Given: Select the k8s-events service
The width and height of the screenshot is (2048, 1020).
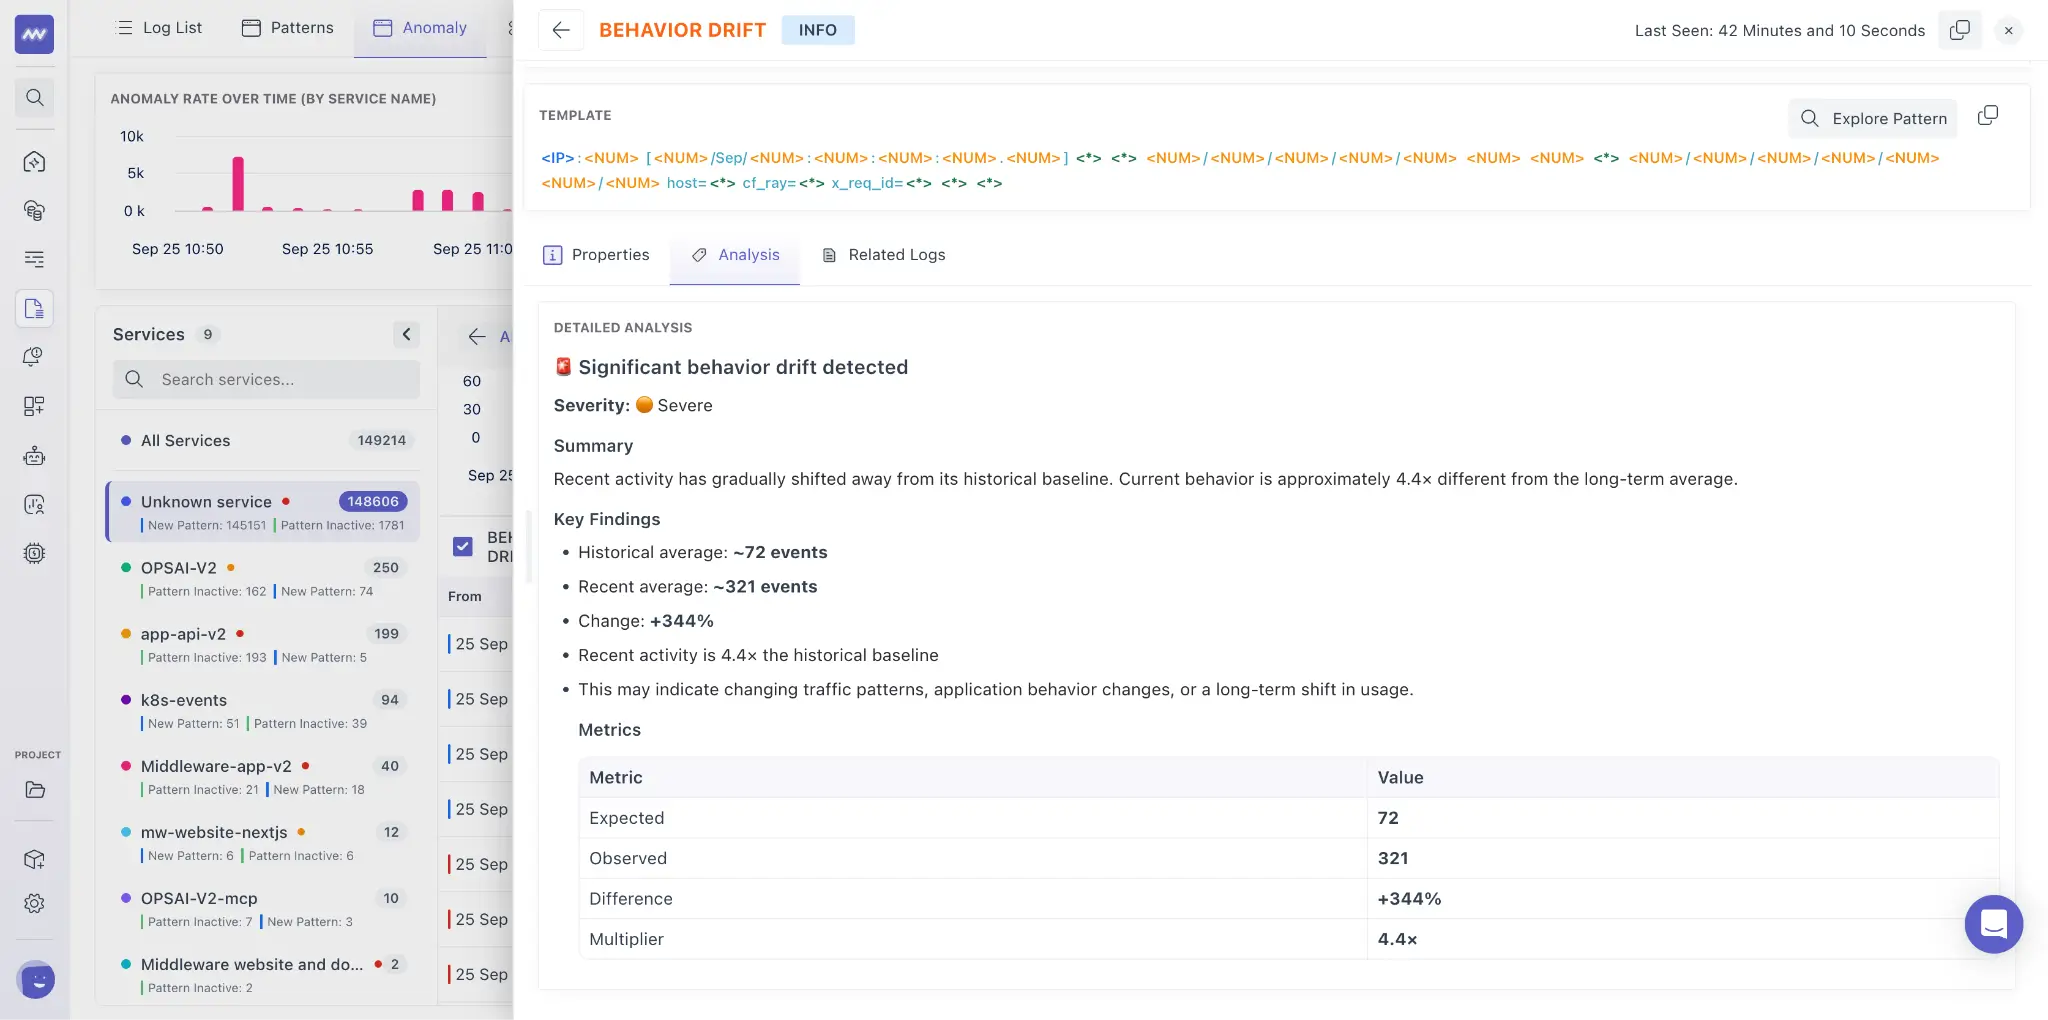Looking at the screenshot, I should point(263,710).
